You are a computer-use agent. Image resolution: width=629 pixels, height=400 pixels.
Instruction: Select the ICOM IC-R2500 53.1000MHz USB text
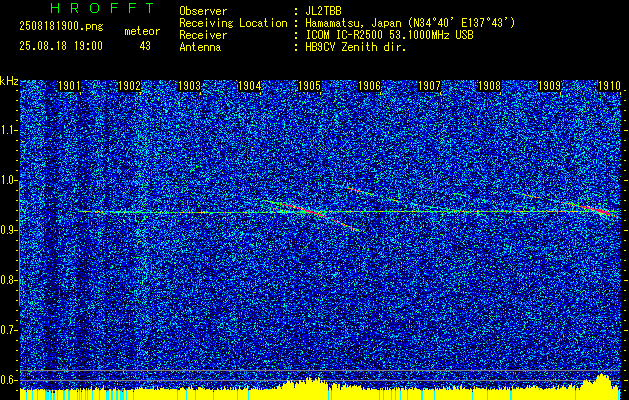(389, 35)
